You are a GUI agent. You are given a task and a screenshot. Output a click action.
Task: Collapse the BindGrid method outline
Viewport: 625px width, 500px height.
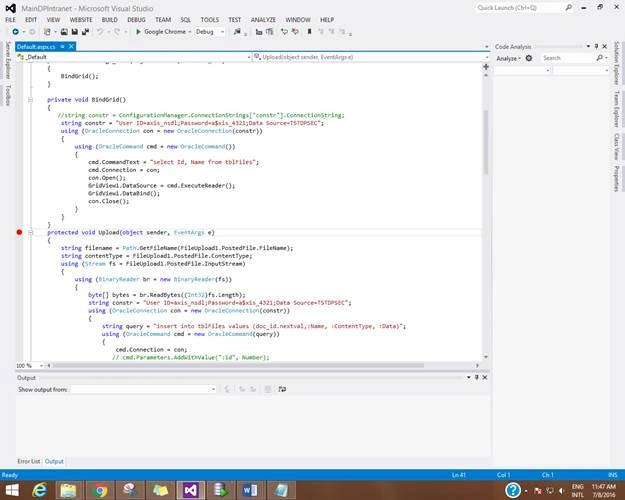point(30,100)
